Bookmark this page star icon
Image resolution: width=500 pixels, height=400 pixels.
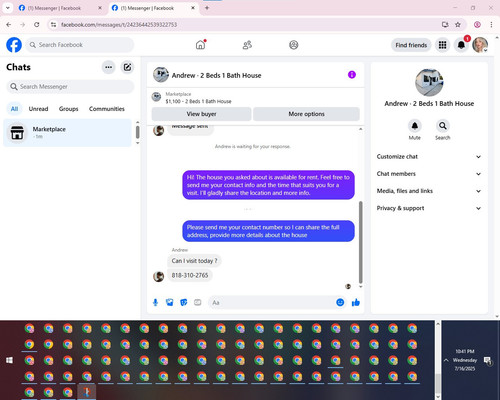(458, 24)
